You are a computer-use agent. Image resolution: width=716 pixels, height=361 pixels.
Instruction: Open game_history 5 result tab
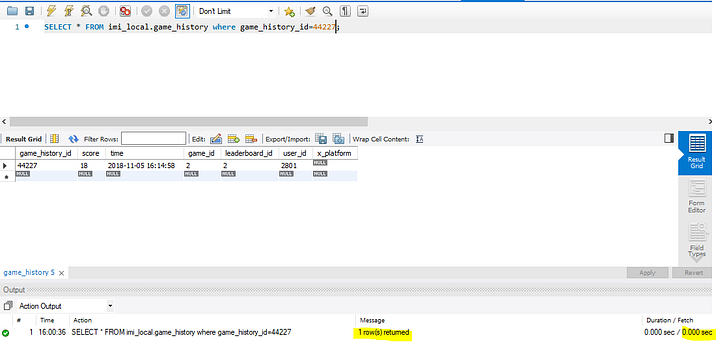point(29,272)
